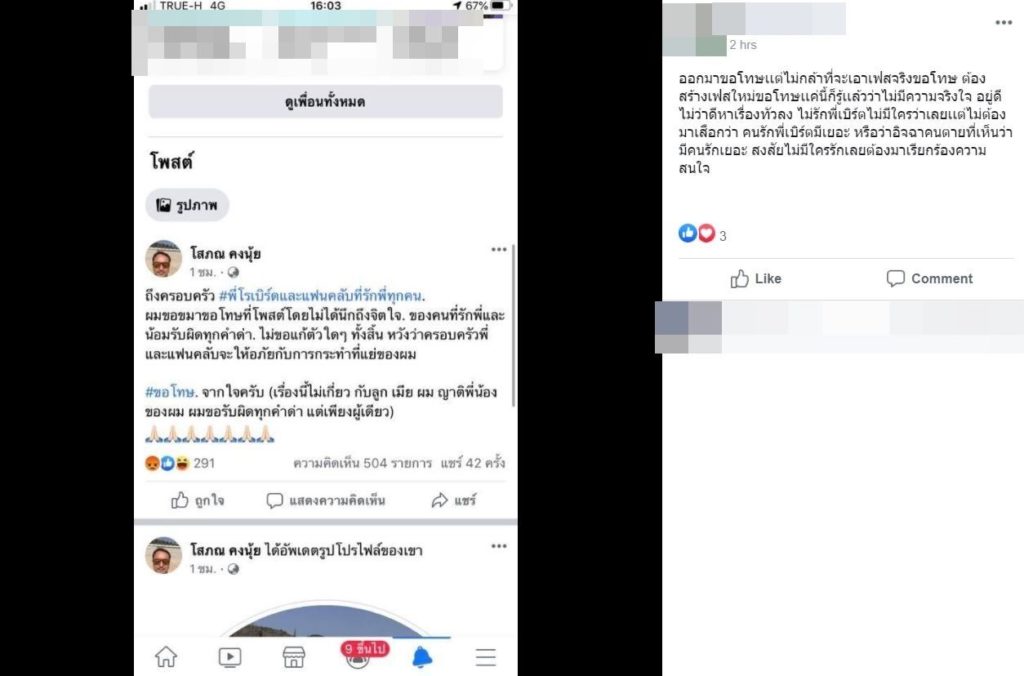Open three-dot options on profile picture update post
Screen dimensions: 1024x676
(x=499, y=546)
